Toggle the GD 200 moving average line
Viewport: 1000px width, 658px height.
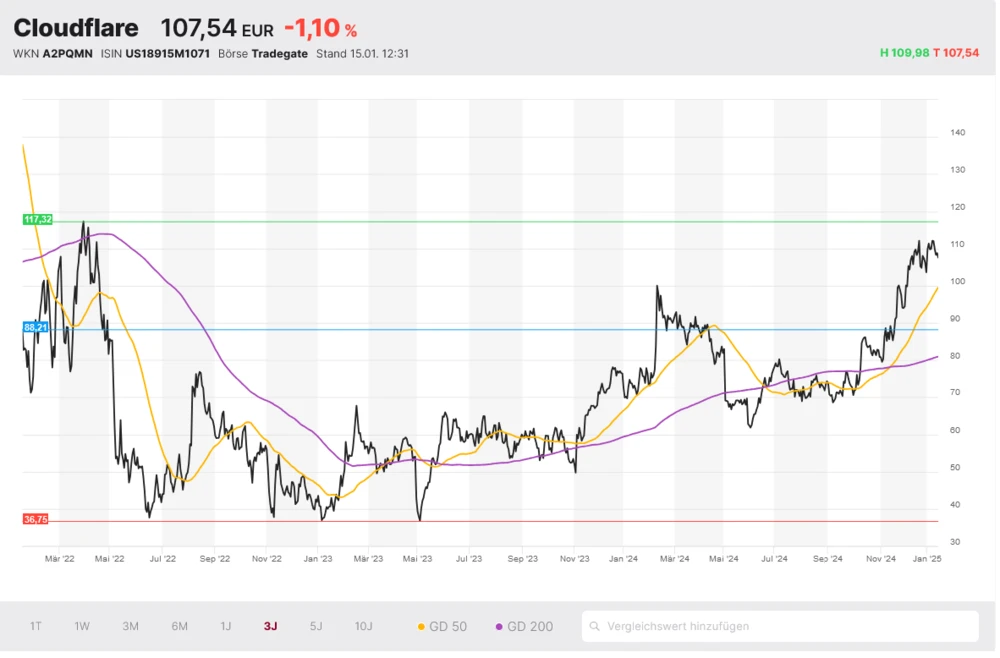tap(524, 627)
